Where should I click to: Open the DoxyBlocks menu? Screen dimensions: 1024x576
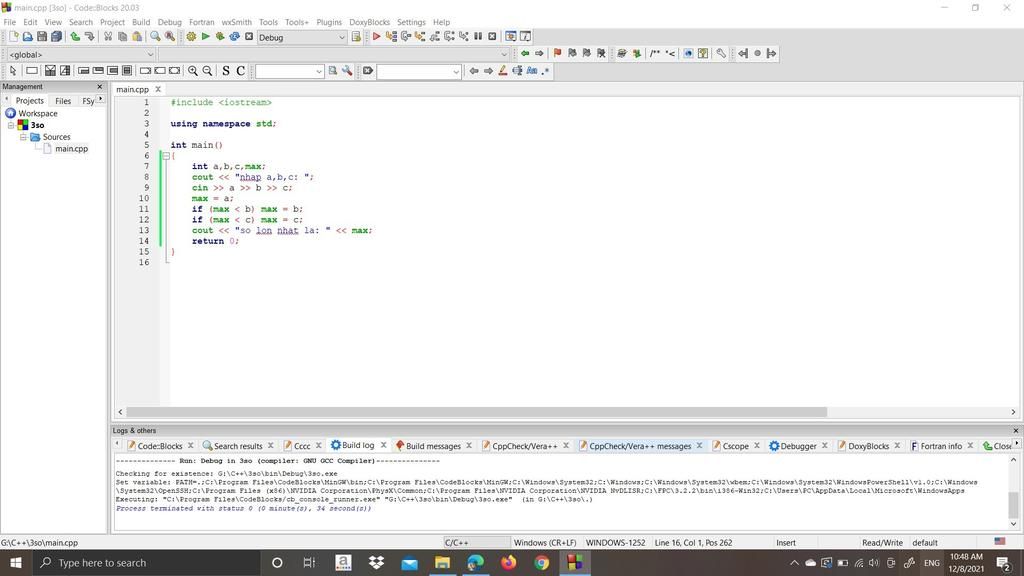click(x=369, y=22)
